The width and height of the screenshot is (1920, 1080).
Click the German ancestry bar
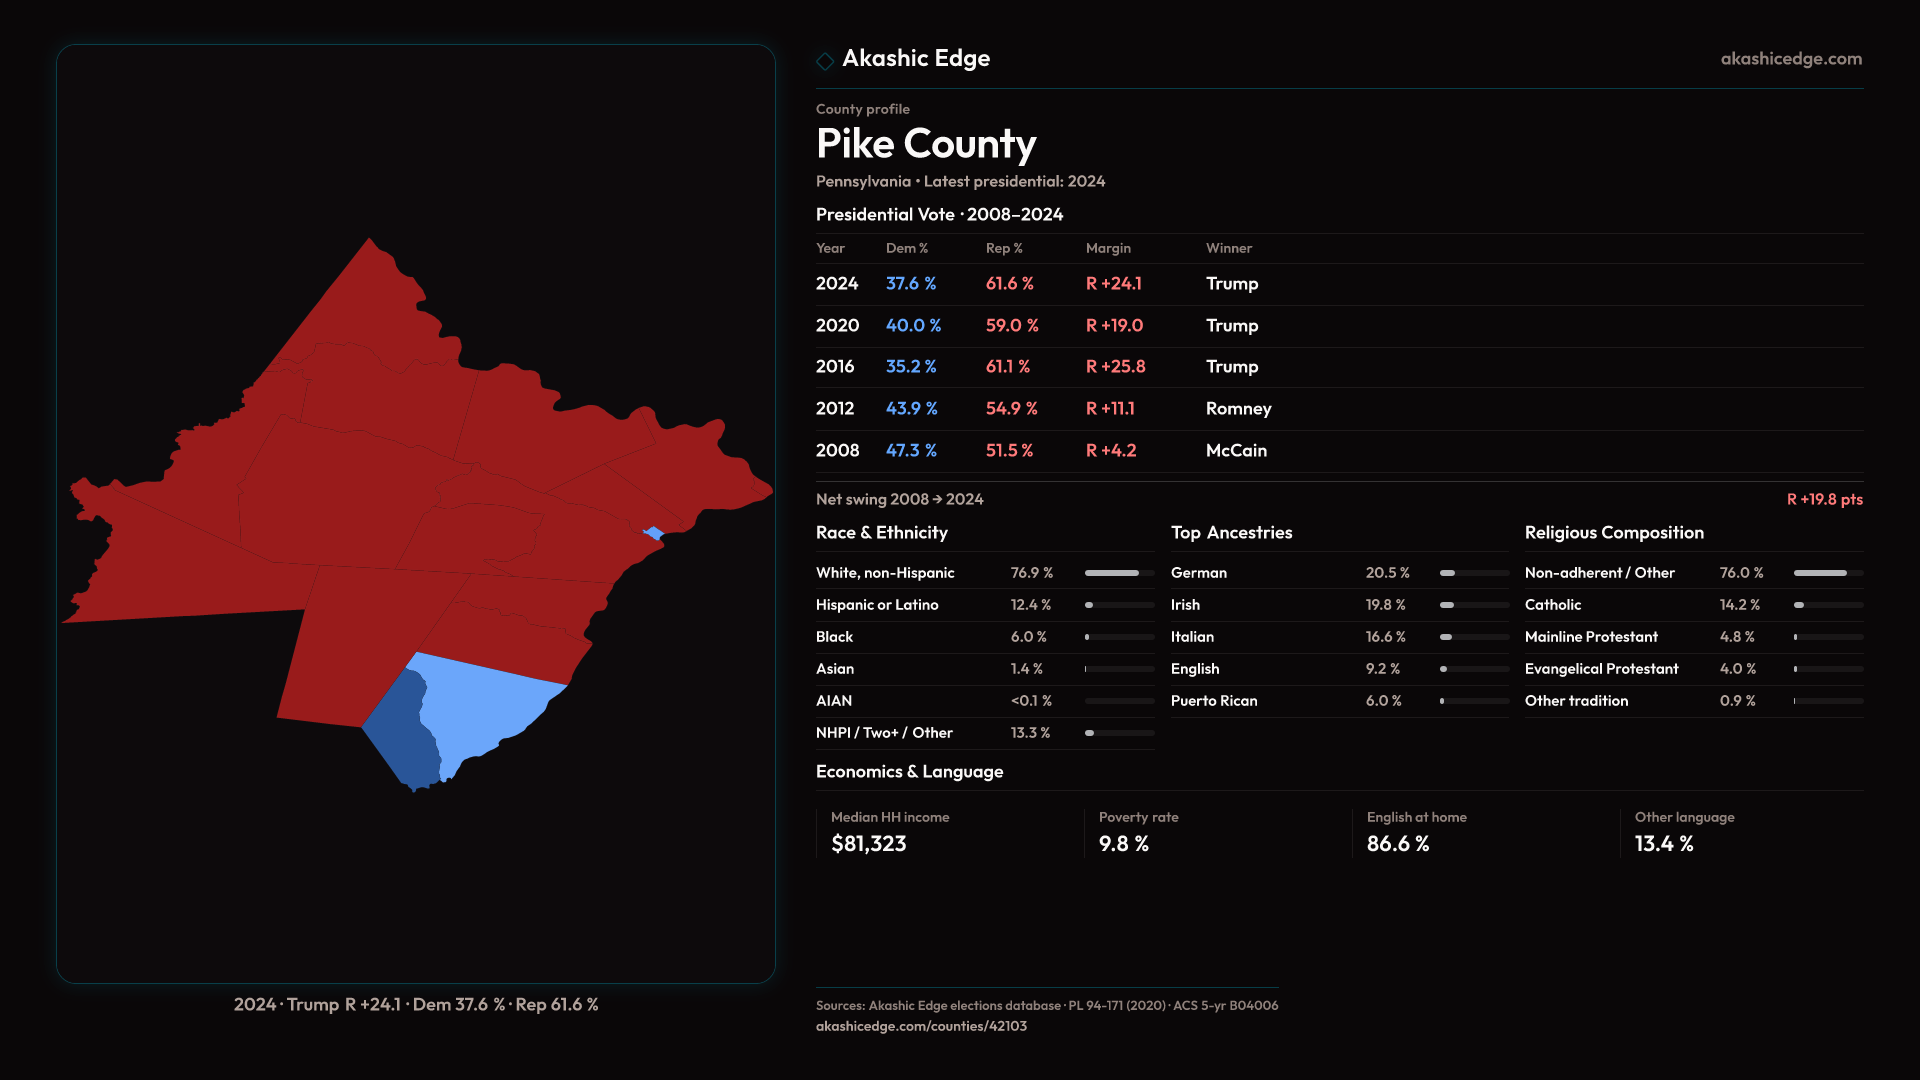[1474, 573]
